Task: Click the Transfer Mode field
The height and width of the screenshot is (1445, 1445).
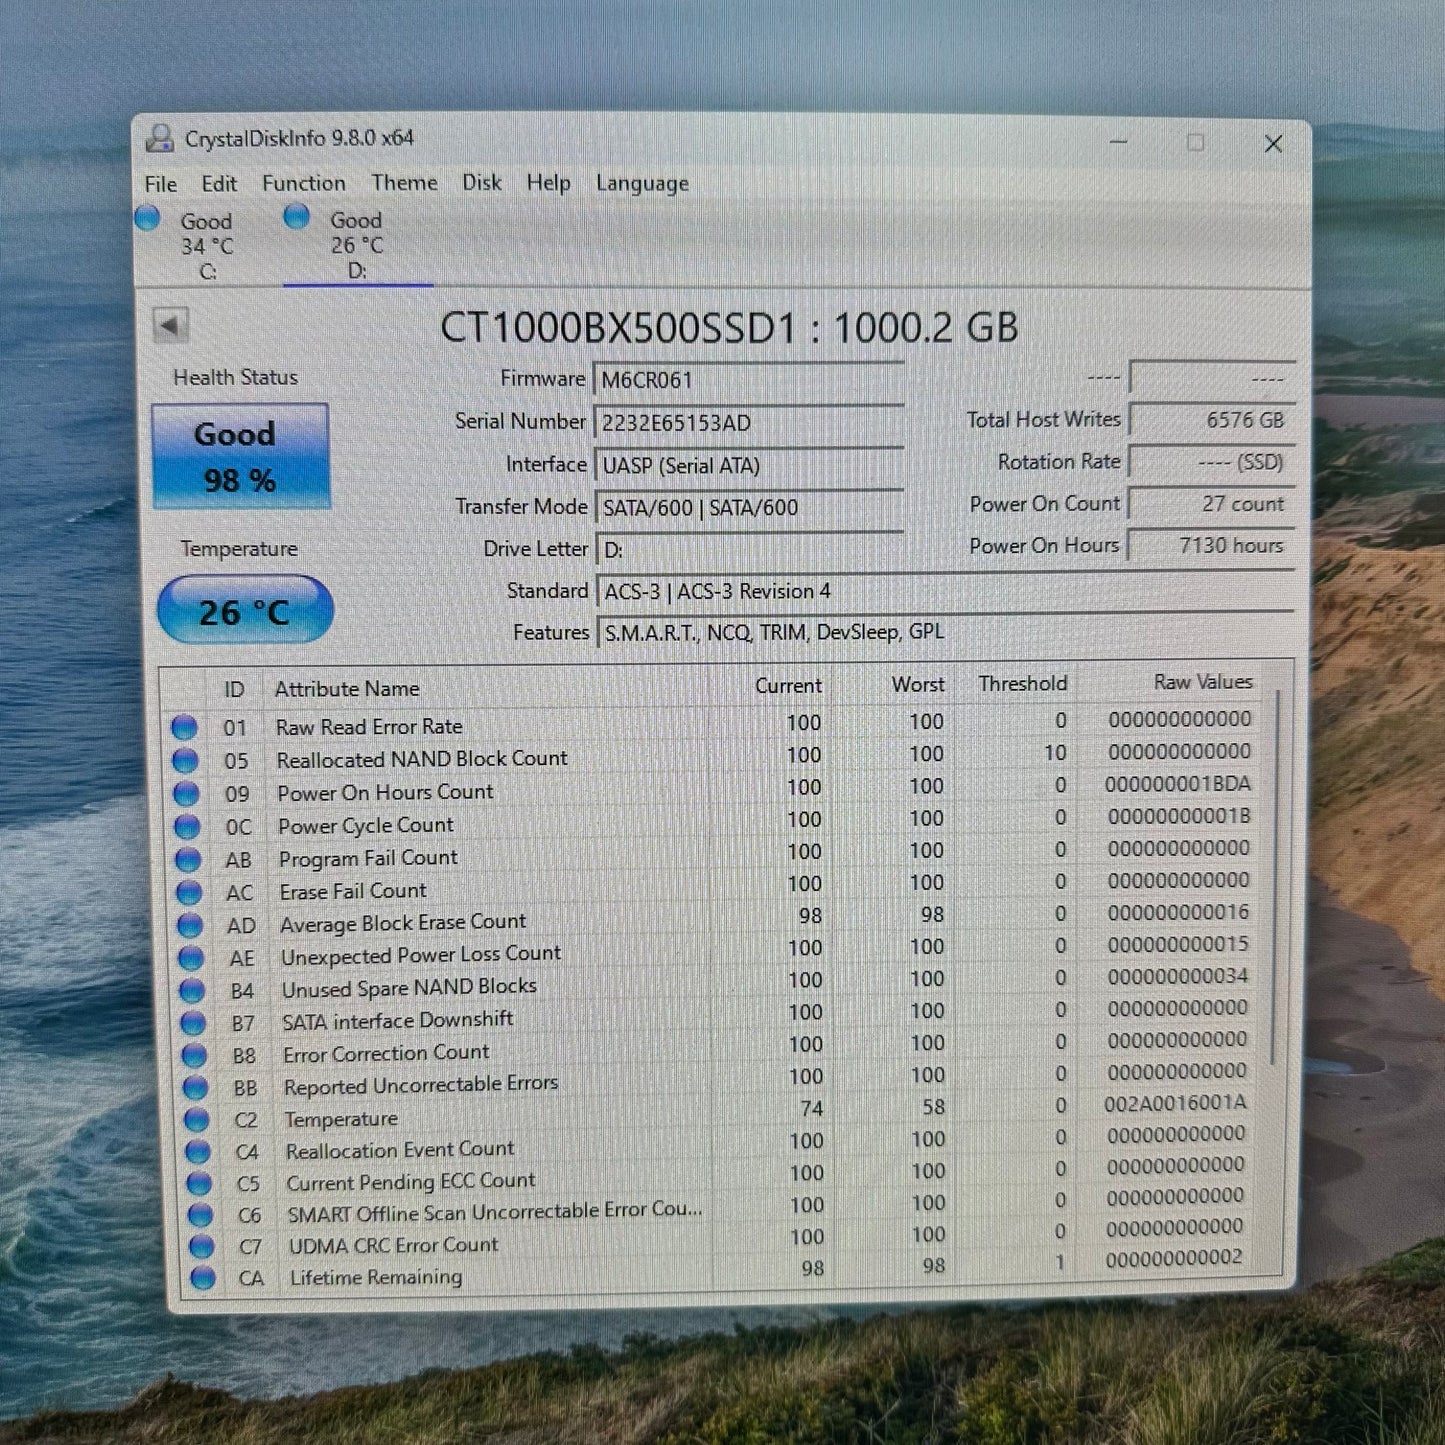Action: (x=750, y=507)
